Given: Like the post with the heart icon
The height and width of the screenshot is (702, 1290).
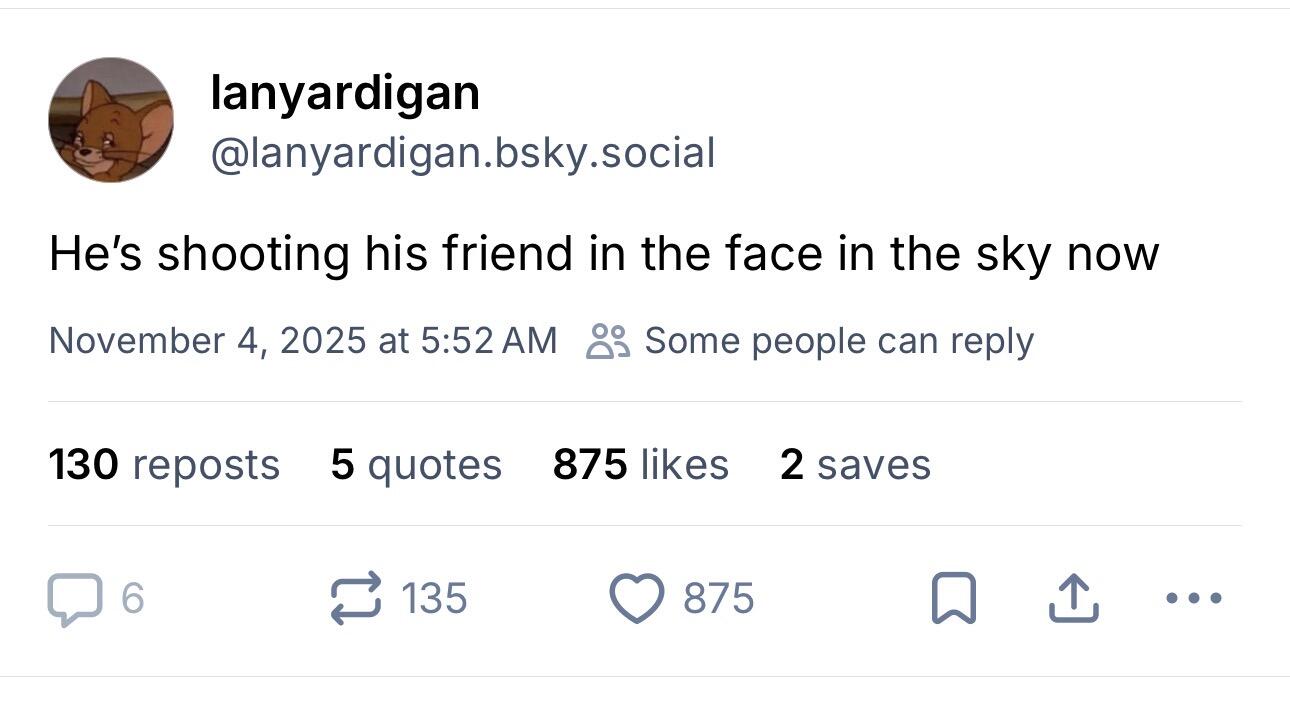Looking at the screenshot, I should click(636, 599).
